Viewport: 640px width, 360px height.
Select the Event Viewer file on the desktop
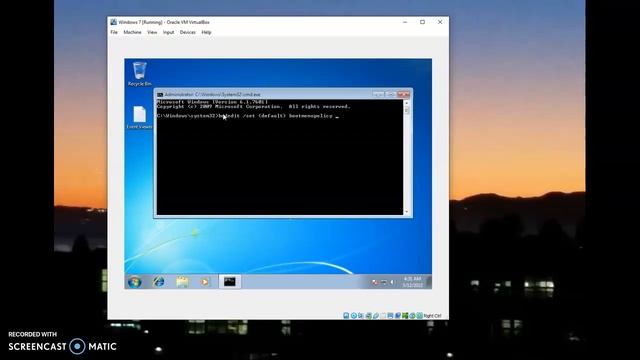(x=139, y=117)
